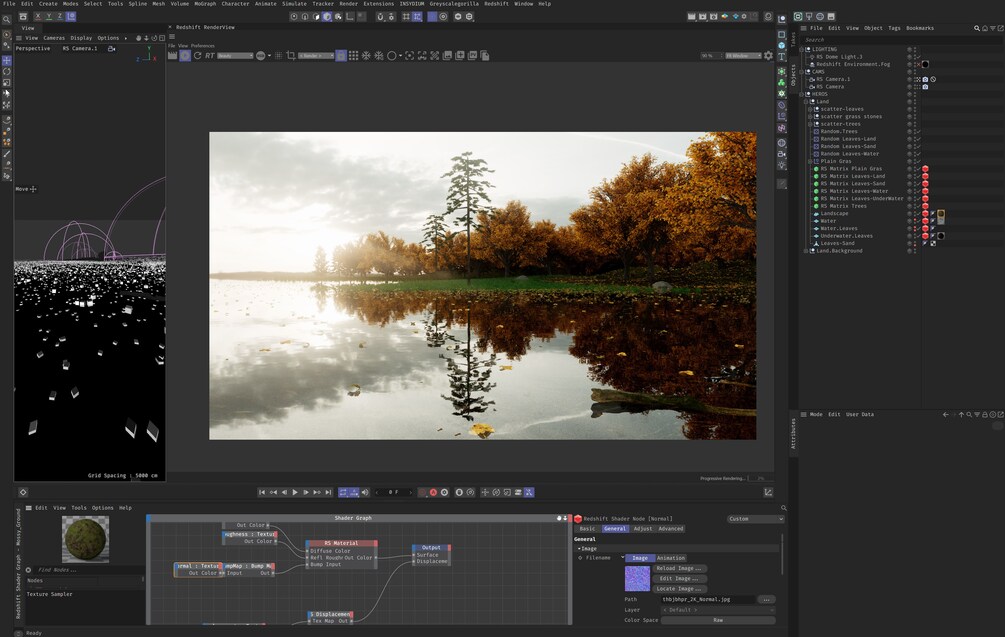Image resolution: width=1005 pixels, height=637 pixels.
Task: Click the autokeying red A button
Action: [433, 492]
